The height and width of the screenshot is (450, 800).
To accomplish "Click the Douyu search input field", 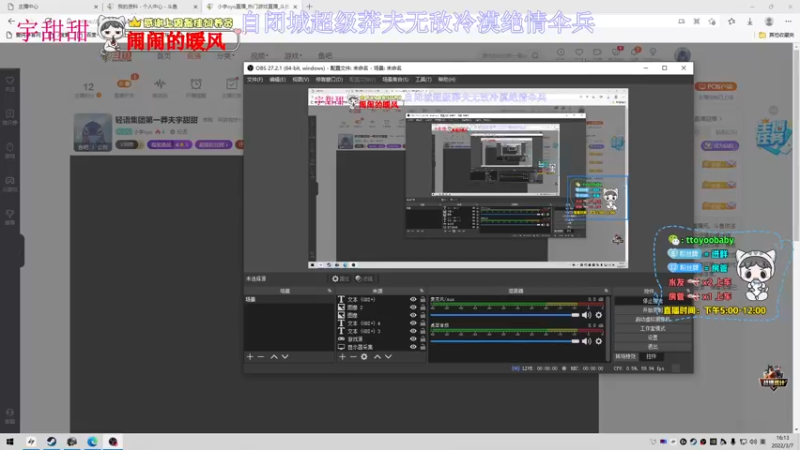I will tap(505, 55).
